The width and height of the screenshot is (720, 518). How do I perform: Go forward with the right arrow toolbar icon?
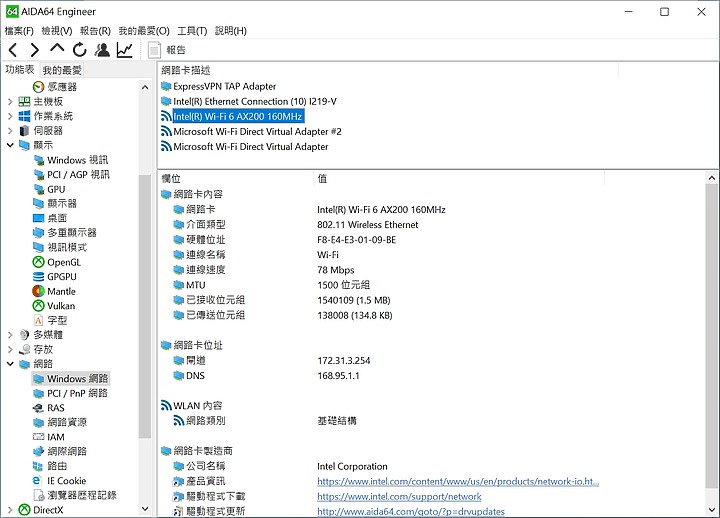point(34,50)
